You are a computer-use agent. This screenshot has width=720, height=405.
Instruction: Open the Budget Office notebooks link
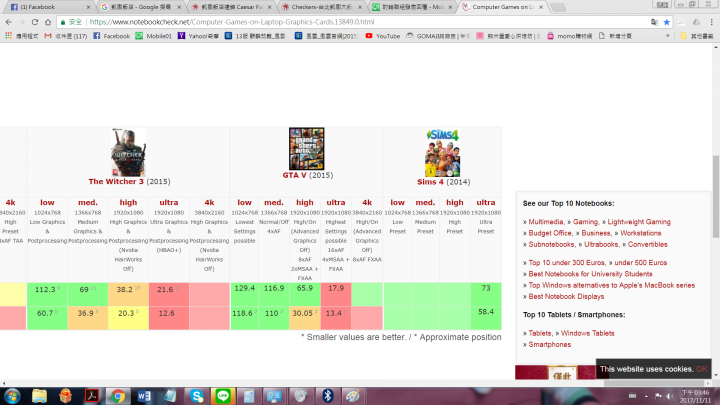(x=550, y=233)
